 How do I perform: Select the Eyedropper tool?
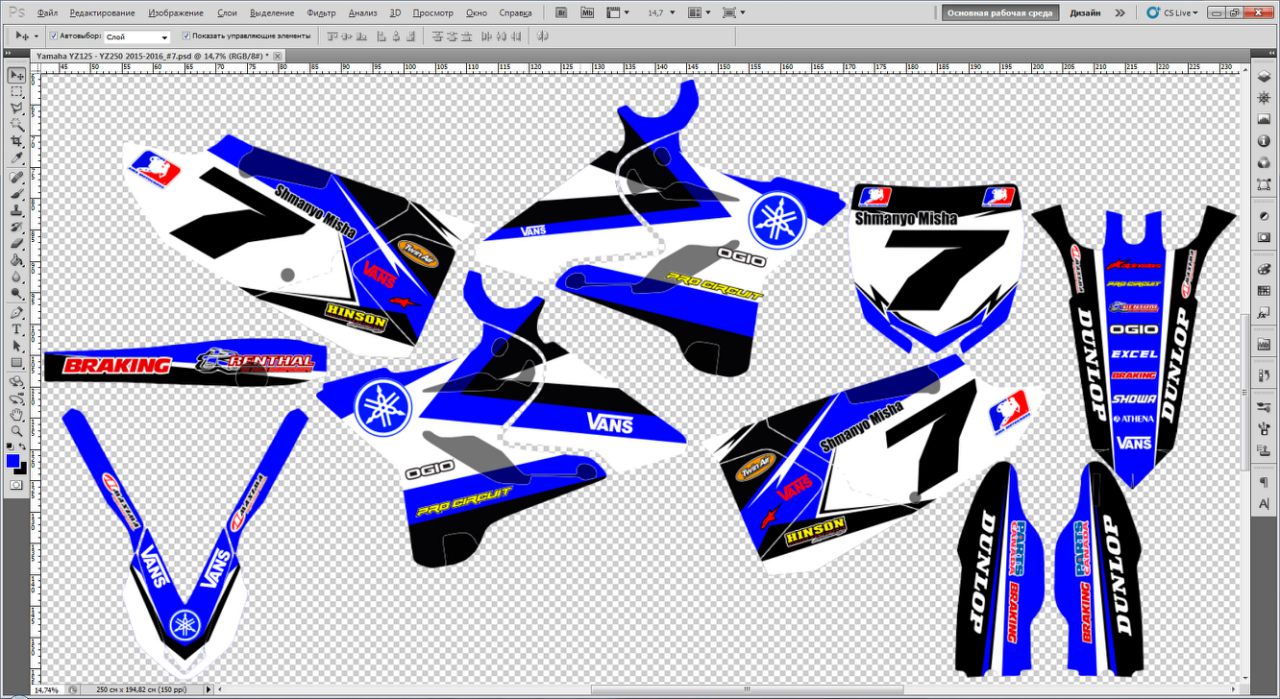click(x=17, y=159)
